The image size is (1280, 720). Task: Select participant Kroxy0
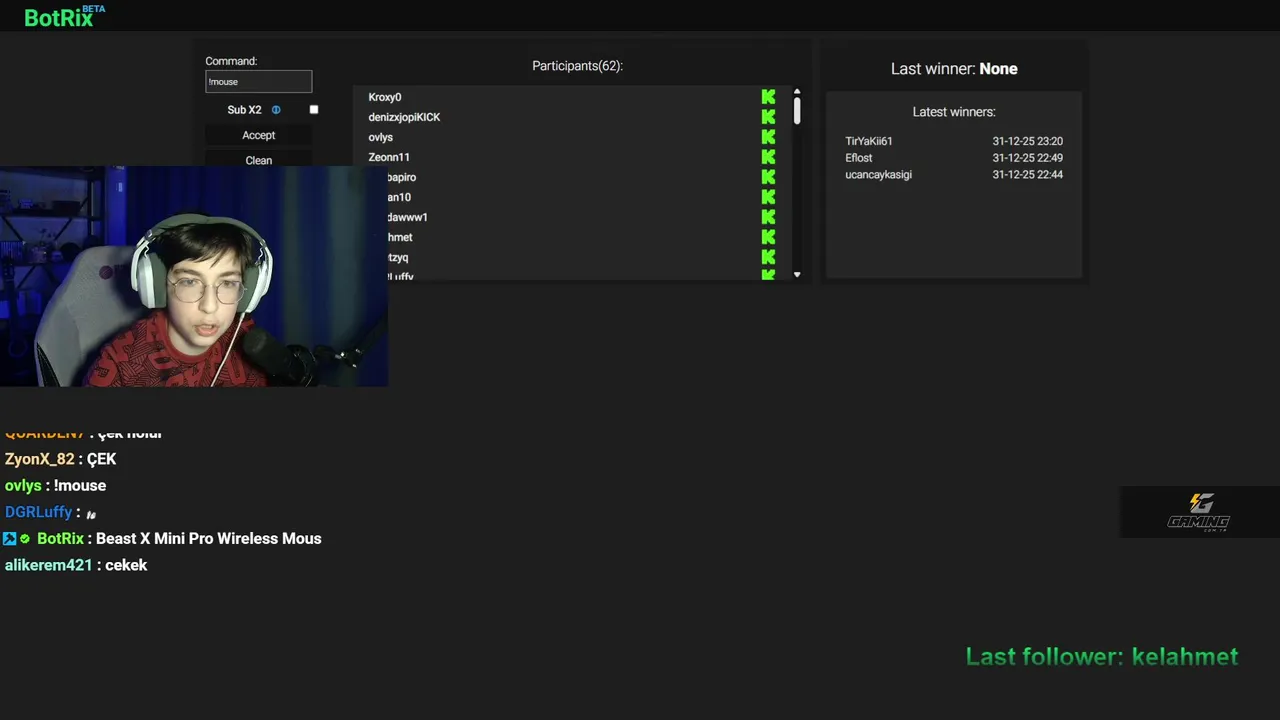pos(385,97)
